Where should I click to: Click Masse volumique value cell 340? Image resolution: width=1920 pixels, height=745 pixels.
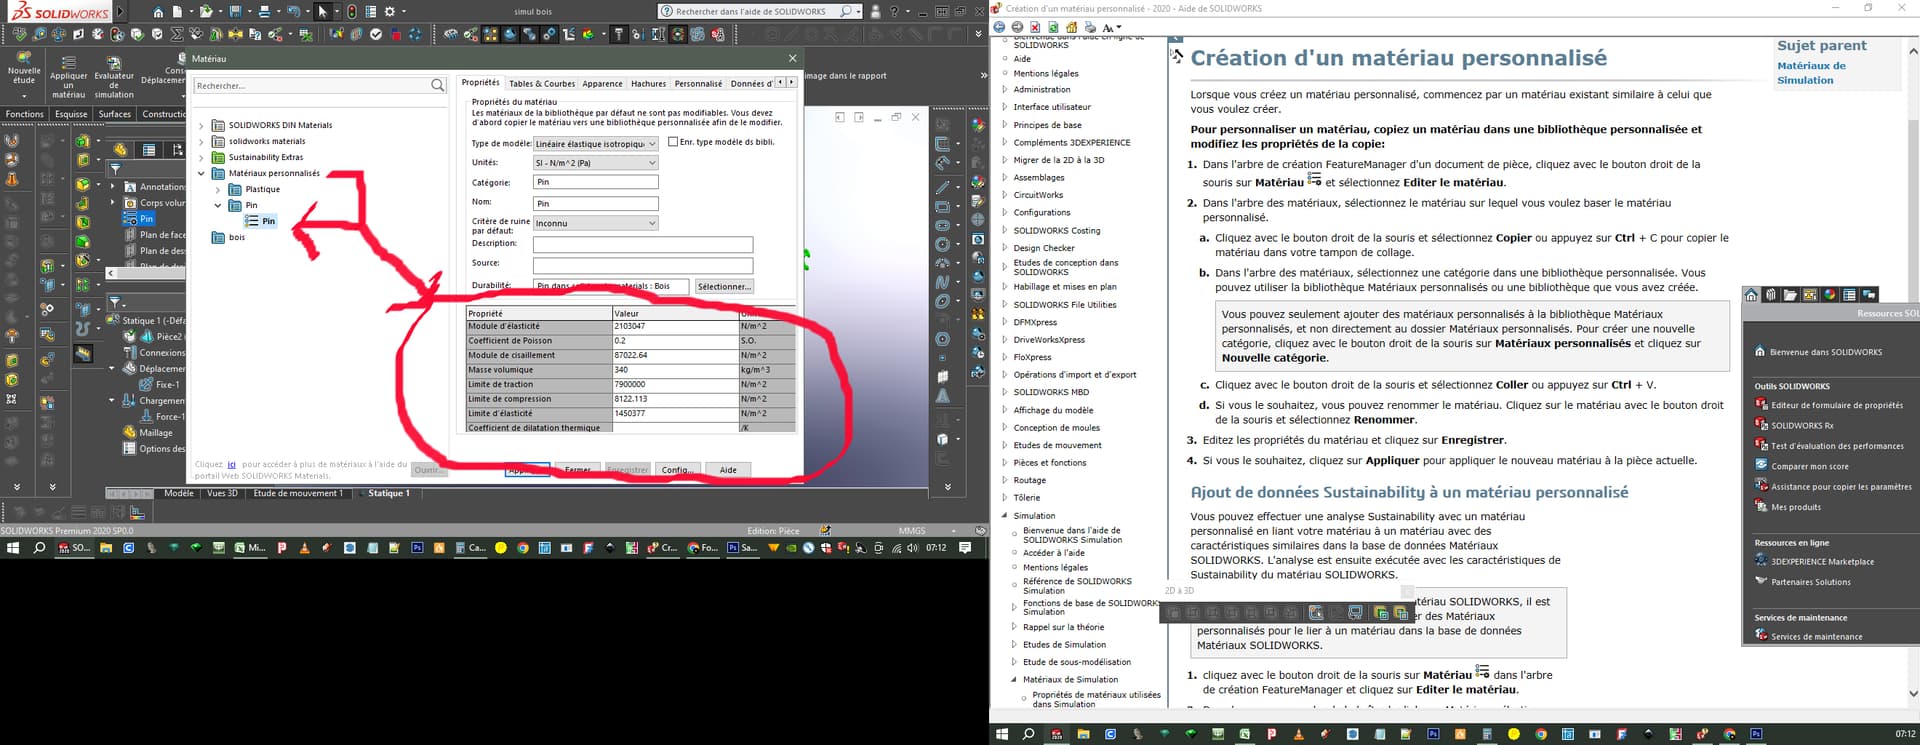[x=675, y=370]
